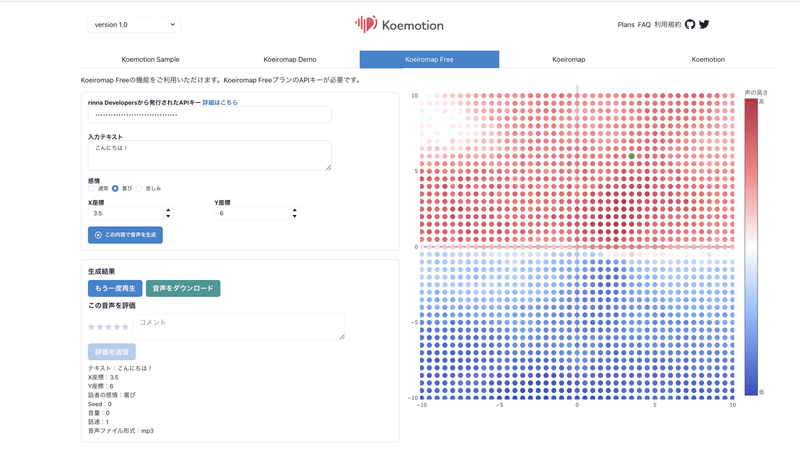Select the 通常 emotion radio button
This screenshot has width=800, height=451.
92,188
